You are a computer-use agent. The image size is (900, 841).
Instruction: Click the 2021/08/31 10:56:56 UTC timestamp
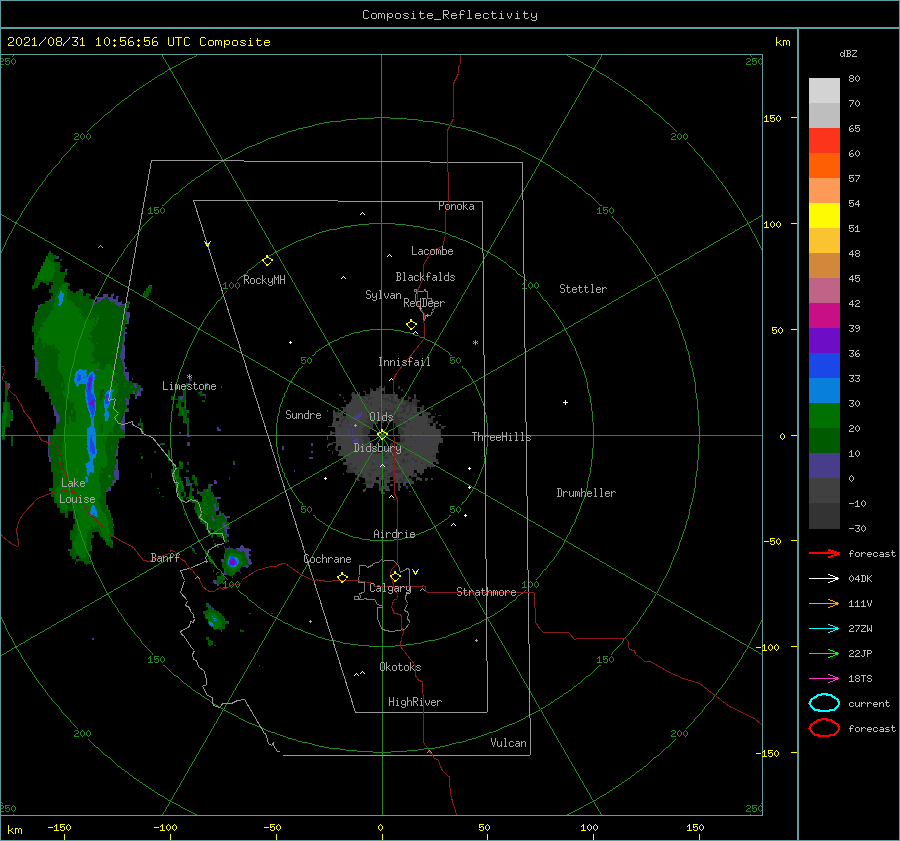(99, 42)
